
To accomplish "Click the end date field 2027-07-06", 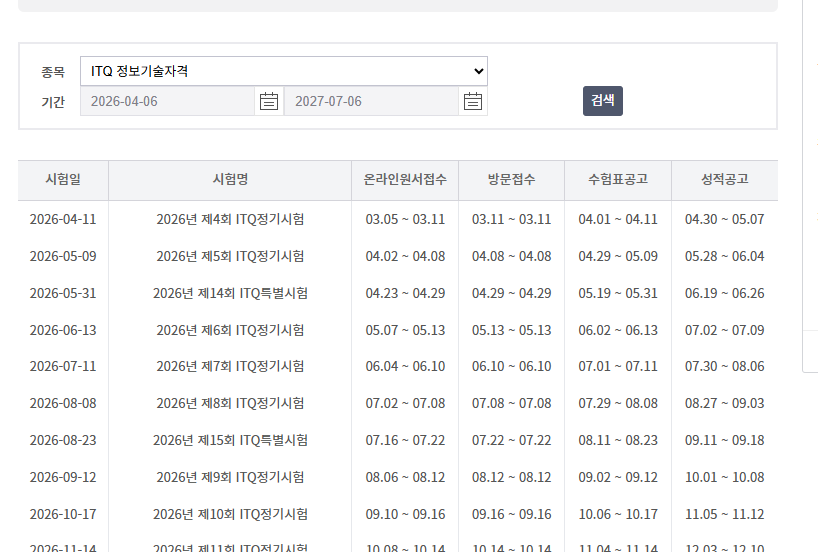I will 371,101.
